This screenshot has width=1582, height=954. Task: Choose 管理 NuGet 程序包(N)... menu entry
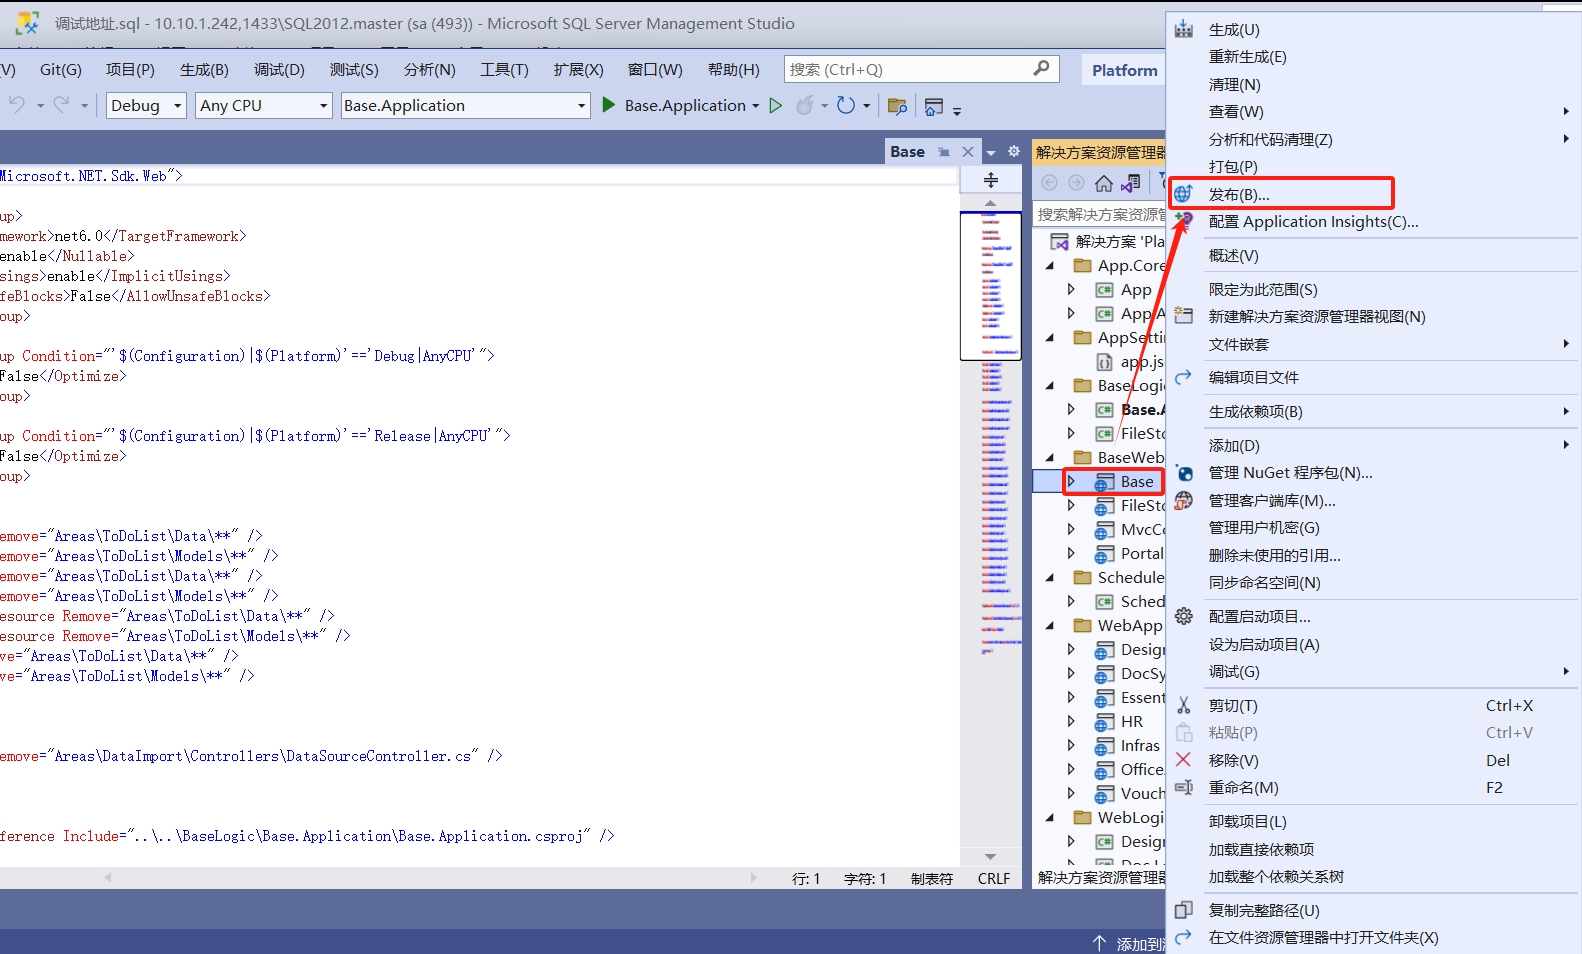pyautogui.click(x=1290, y=472)
